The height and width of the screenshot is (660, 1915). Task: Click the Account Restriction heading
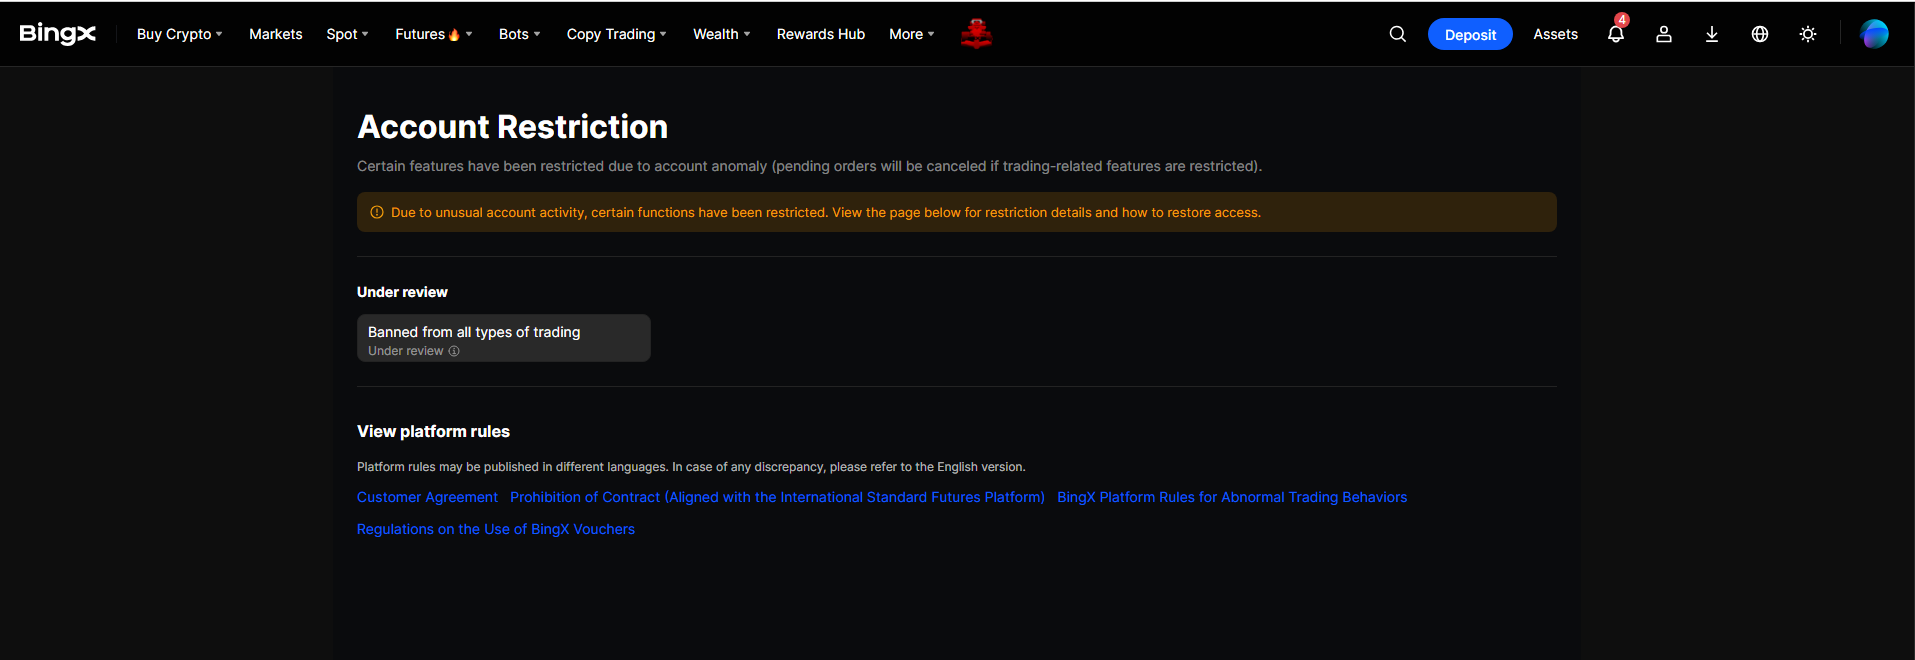[512, 127]
